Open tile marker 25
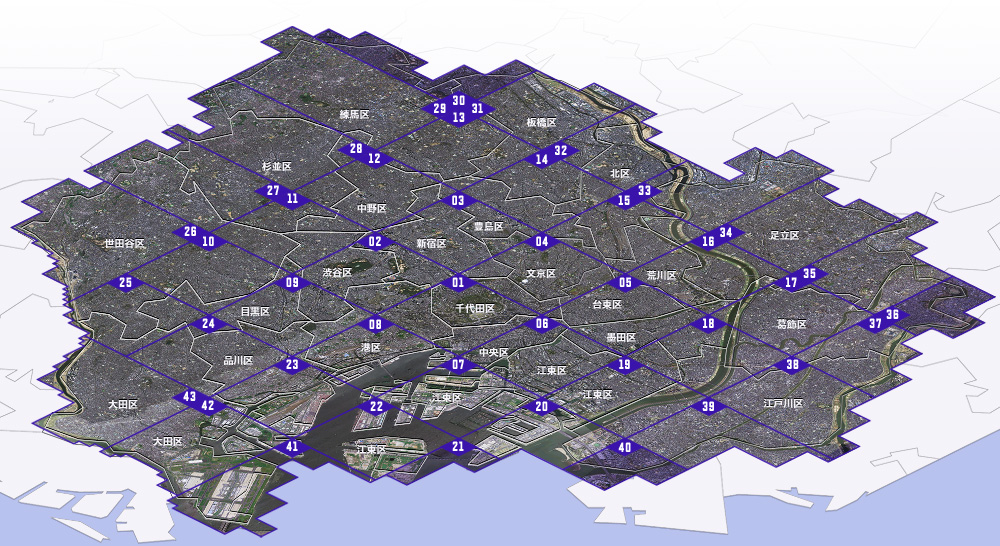Viewport: 1000px width, 546px height. 126,282
